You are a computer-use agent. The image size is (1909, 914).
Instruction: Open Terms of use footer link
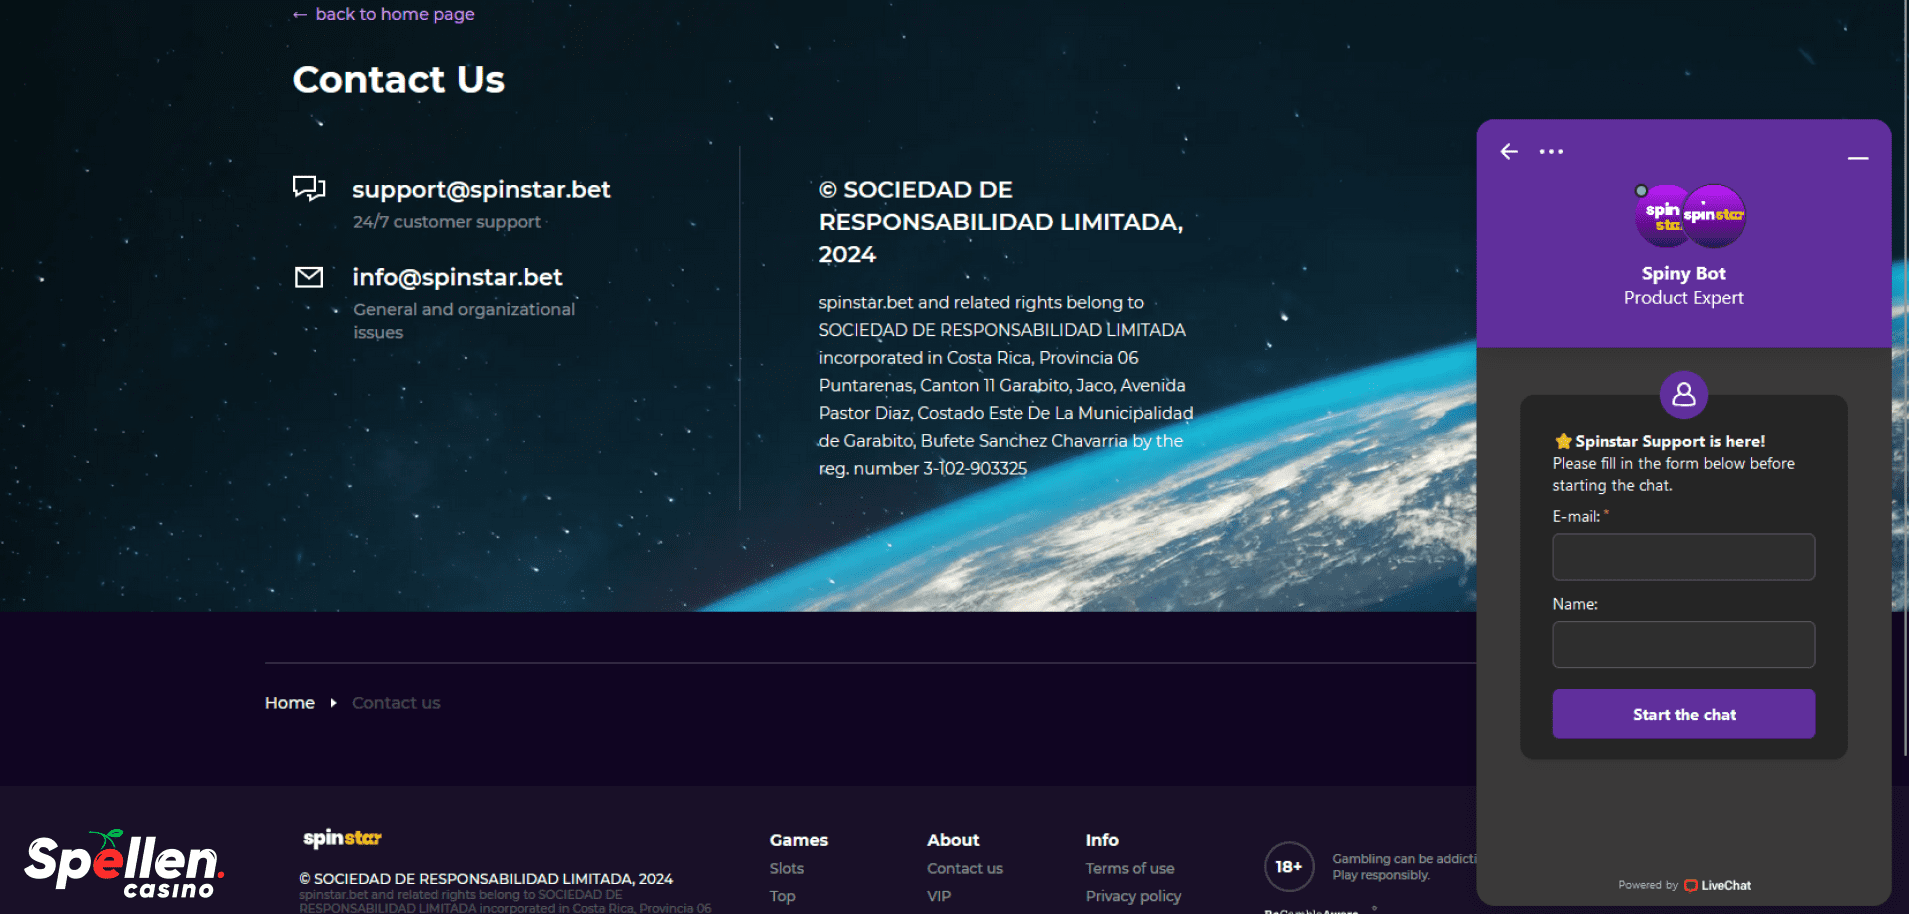1130,868
